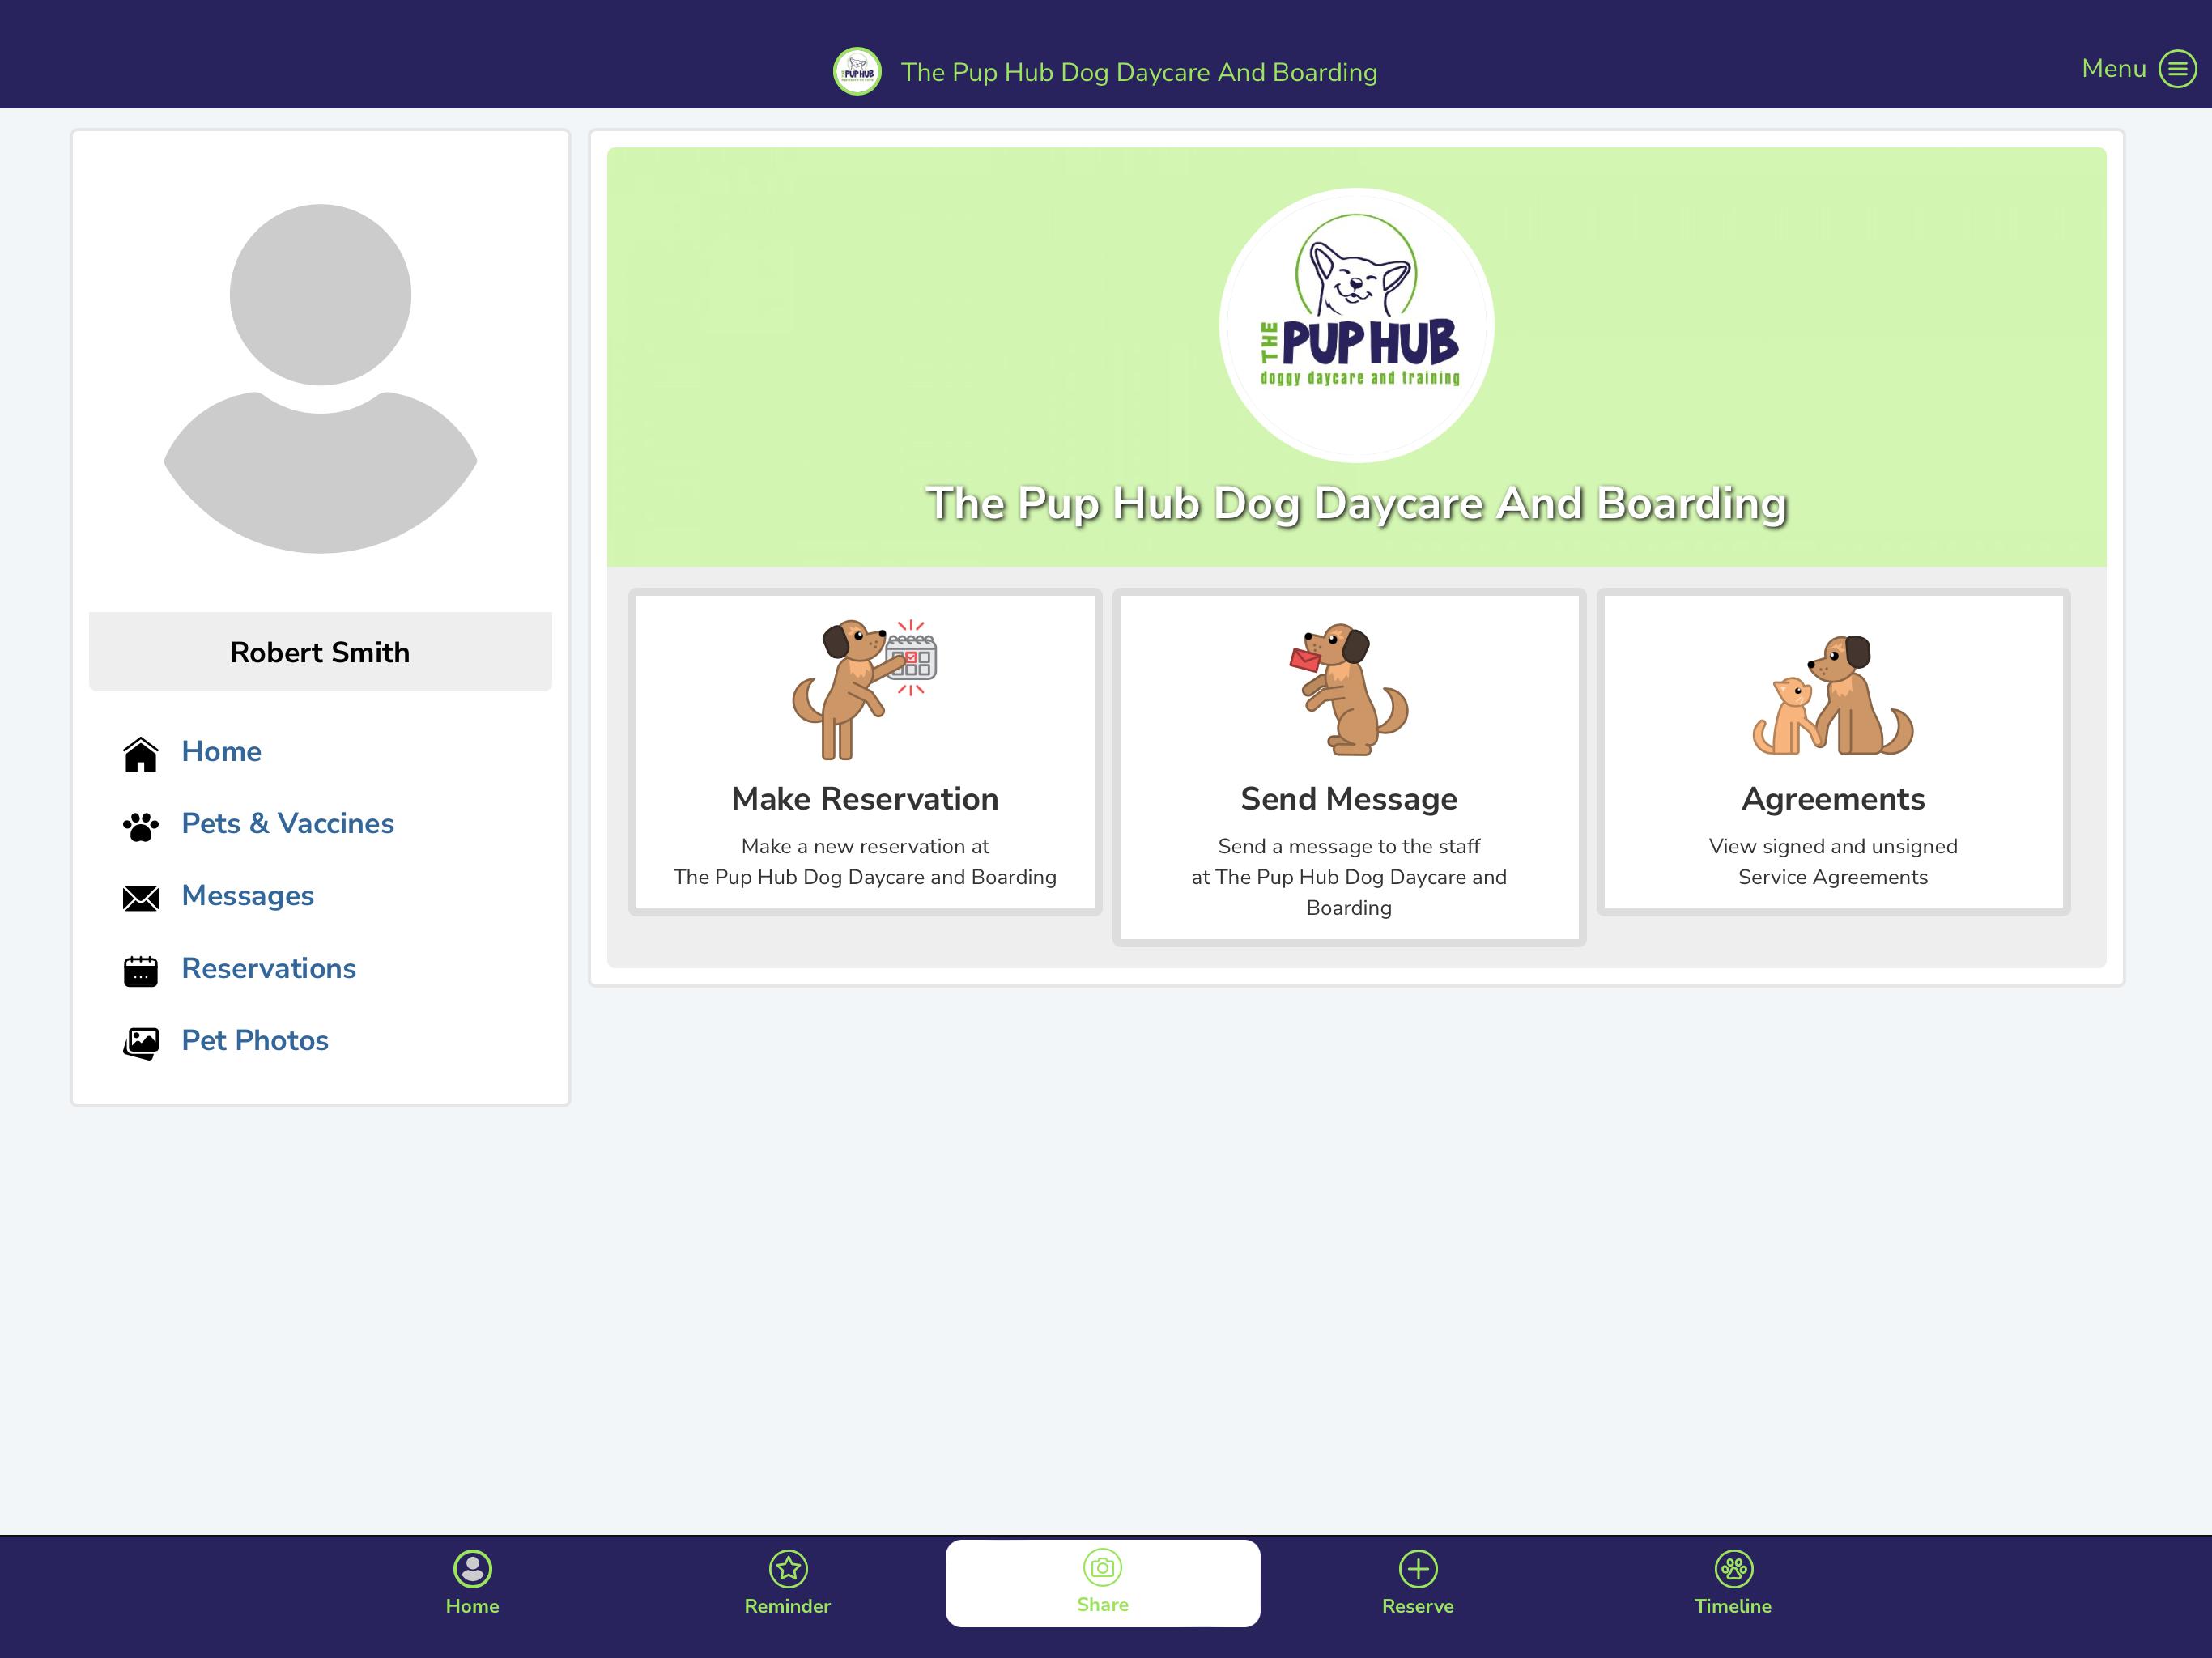
Task: Click the house icon beside Home
Action: pos(141,754)
